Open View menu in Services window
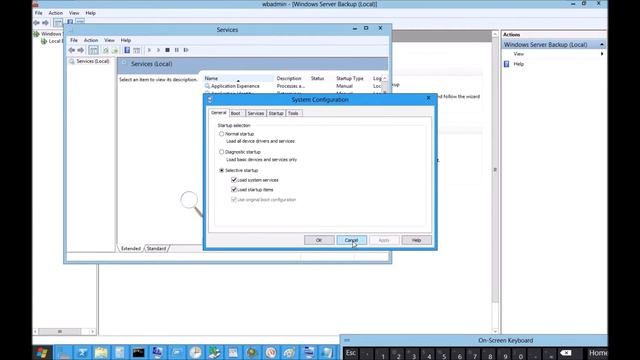 pyautogui.click(x=109, y=40)
